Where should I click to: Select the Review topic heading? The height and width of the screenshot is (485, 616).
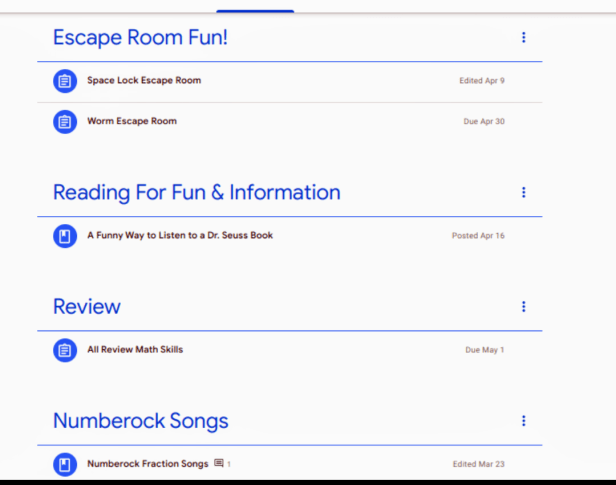coord(87,307)
